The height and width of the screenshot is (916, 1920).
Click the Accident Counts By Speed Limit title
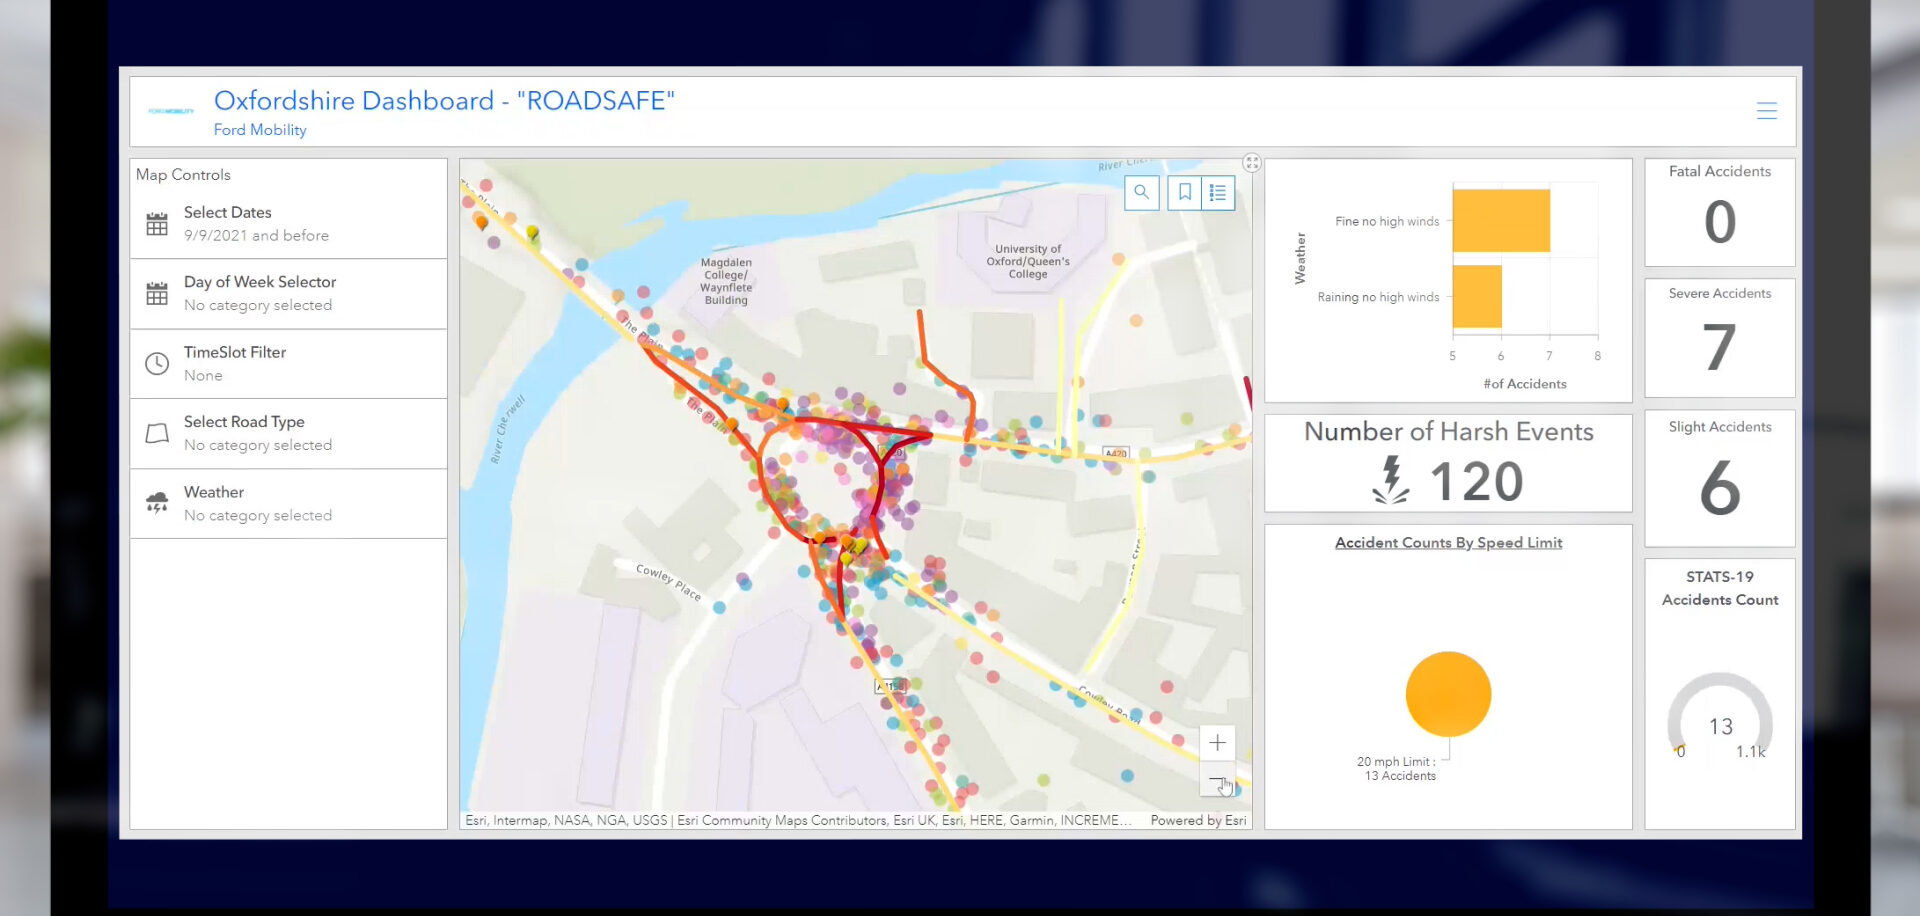1448,543
